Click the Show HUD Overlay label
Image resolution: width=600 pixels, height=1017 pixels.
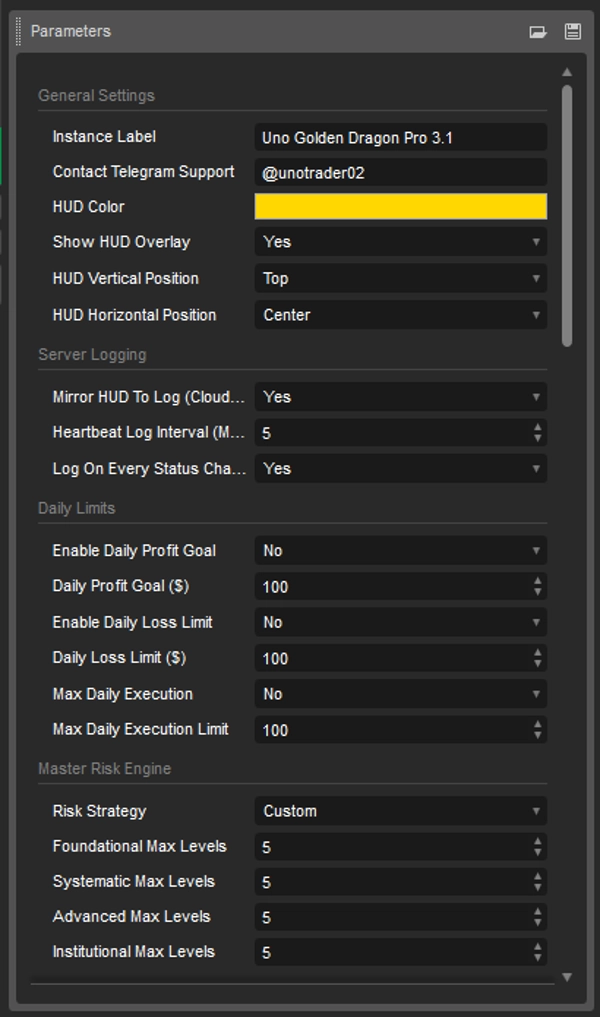pyautogui.click(x=121, y=242)
